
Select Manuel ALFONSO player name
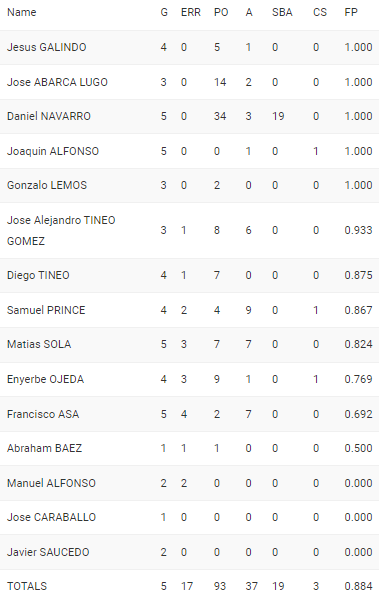[51, 483]
